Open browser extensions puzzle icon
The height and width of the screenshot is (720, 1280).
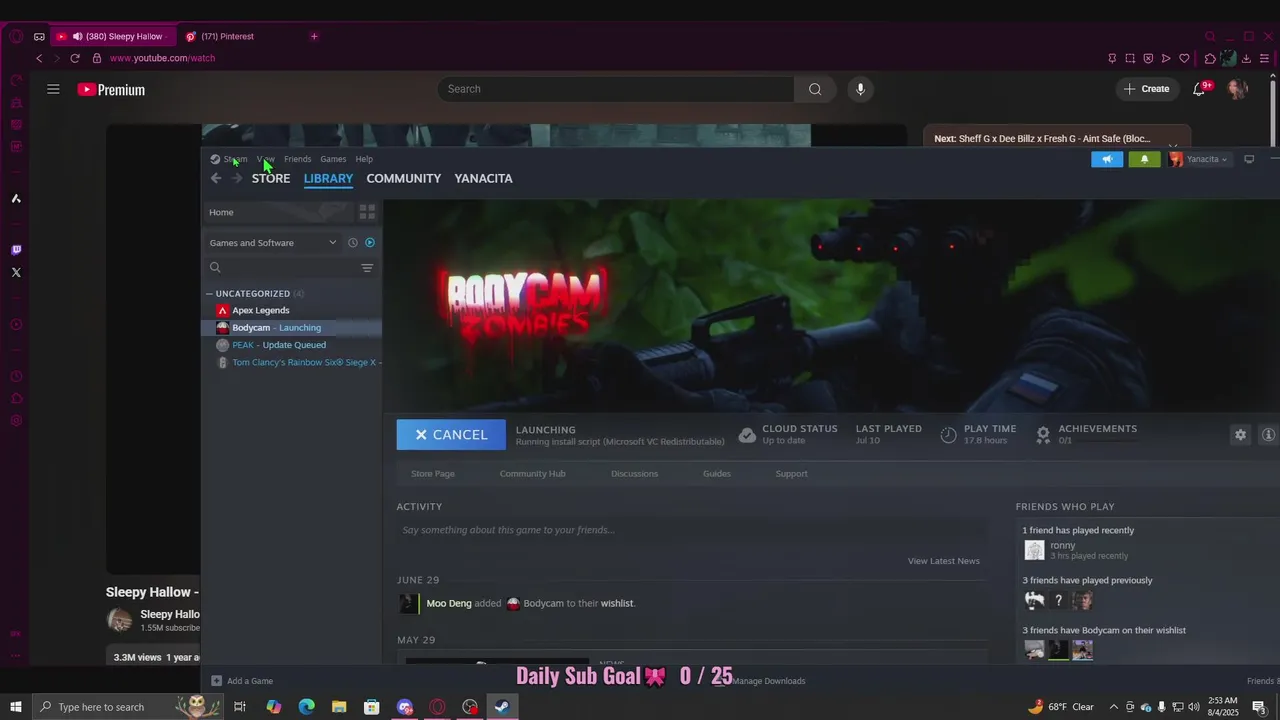(1210, 58)
